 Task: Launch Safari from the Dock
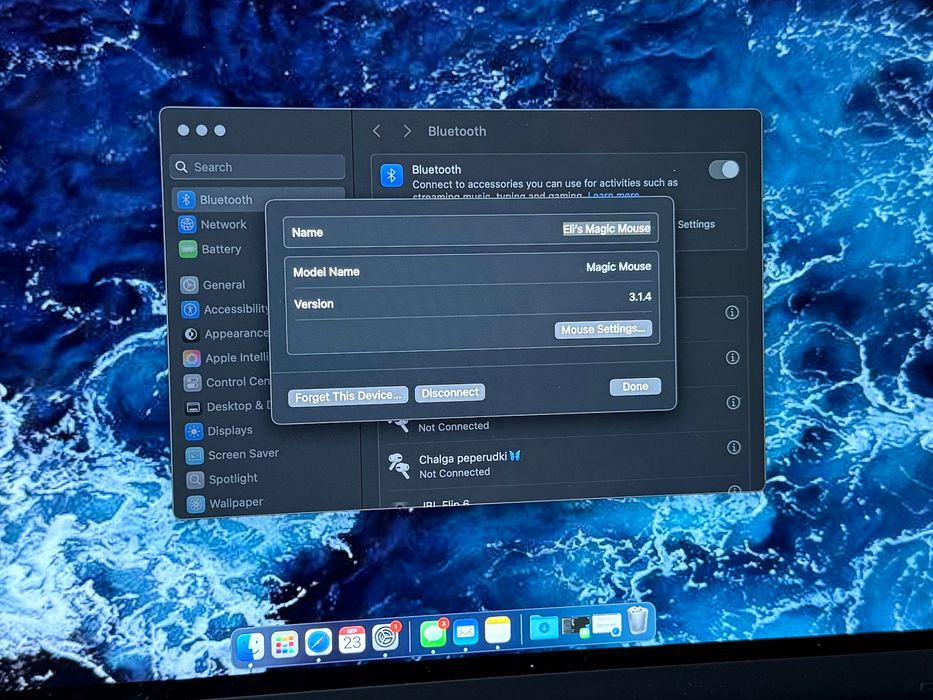click(x=318, y=642)
